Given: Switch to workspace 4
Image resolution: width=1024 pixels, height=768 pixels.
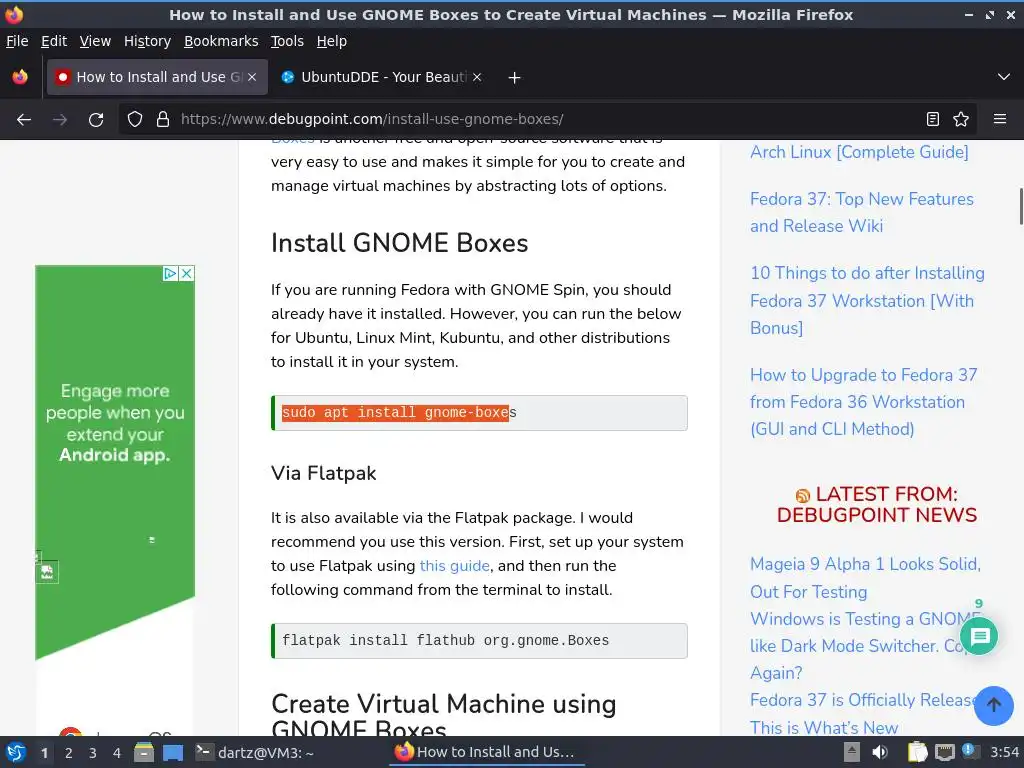Looking at the screenshot, I should pos(117,753).
